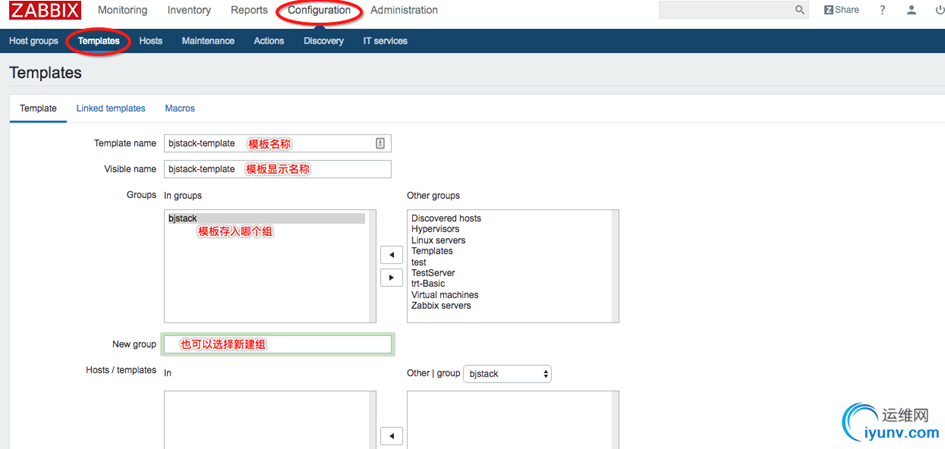Go to Actions submenu
The height and width of the screenshot is (449, 945).
click(269, 41)
